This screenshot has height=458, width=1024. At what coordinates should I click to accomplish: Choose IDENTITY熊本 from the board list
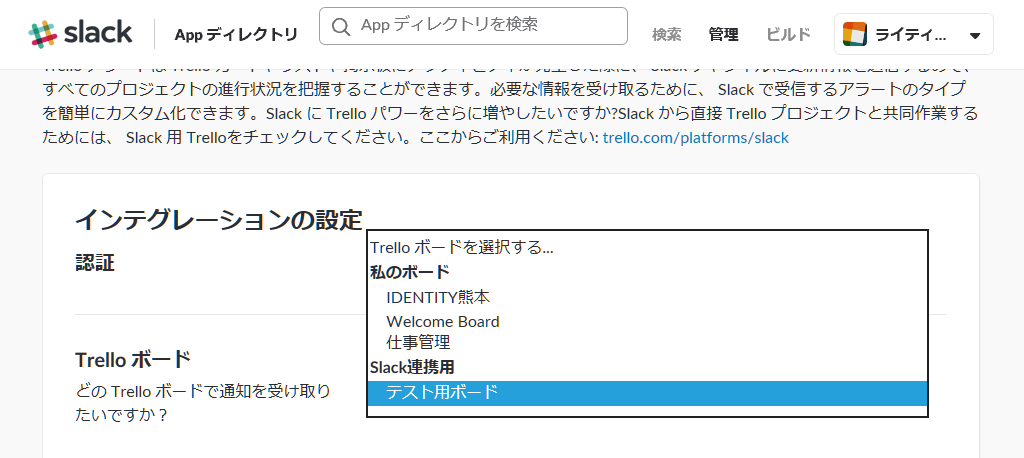tap(438, 297)
